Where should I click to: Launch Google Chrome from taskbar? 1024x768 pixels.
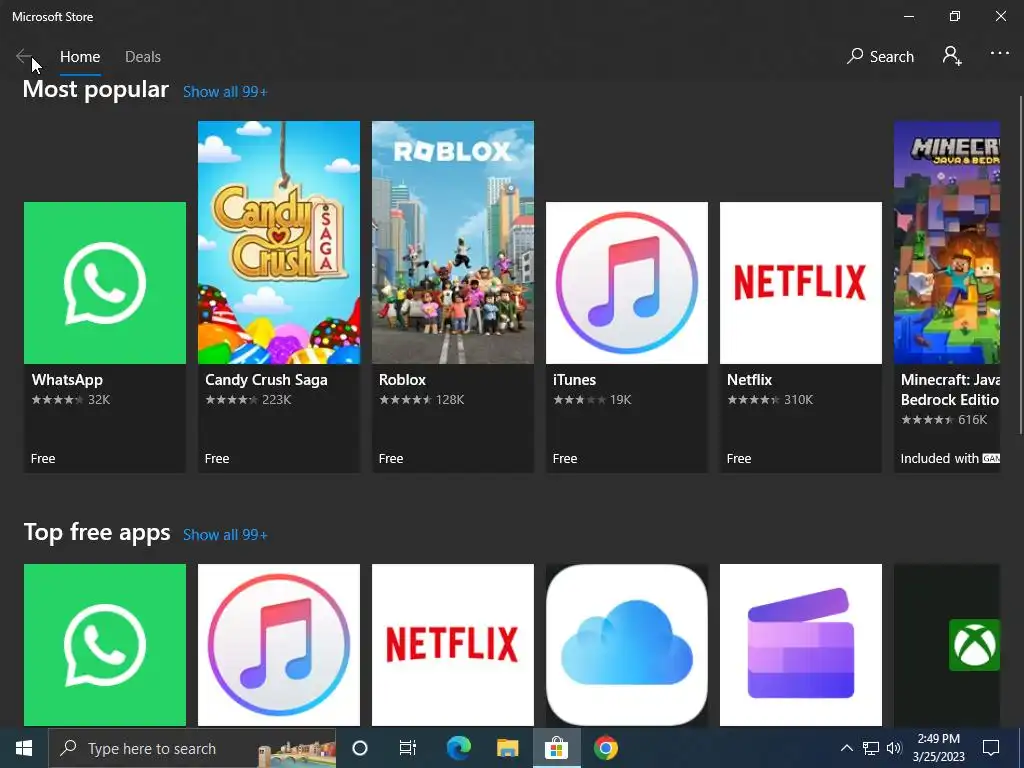[x=605, y=748]
